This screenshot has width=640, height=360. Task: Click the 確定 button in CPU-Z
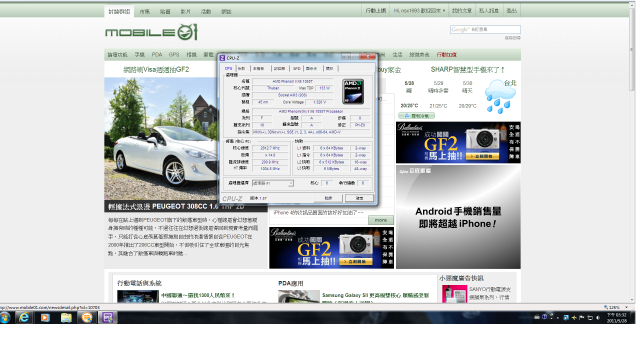coord(359,198)
